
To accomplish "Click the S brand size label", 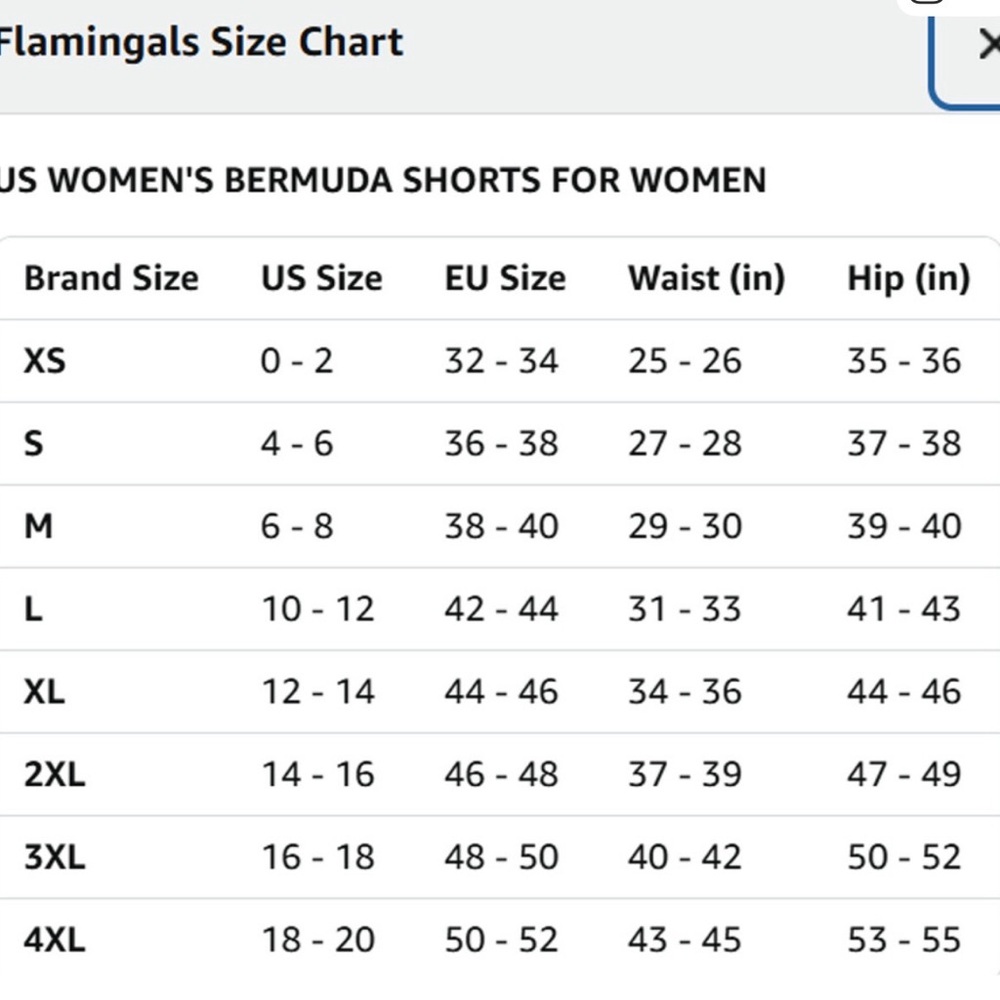I will click(33, 443).
